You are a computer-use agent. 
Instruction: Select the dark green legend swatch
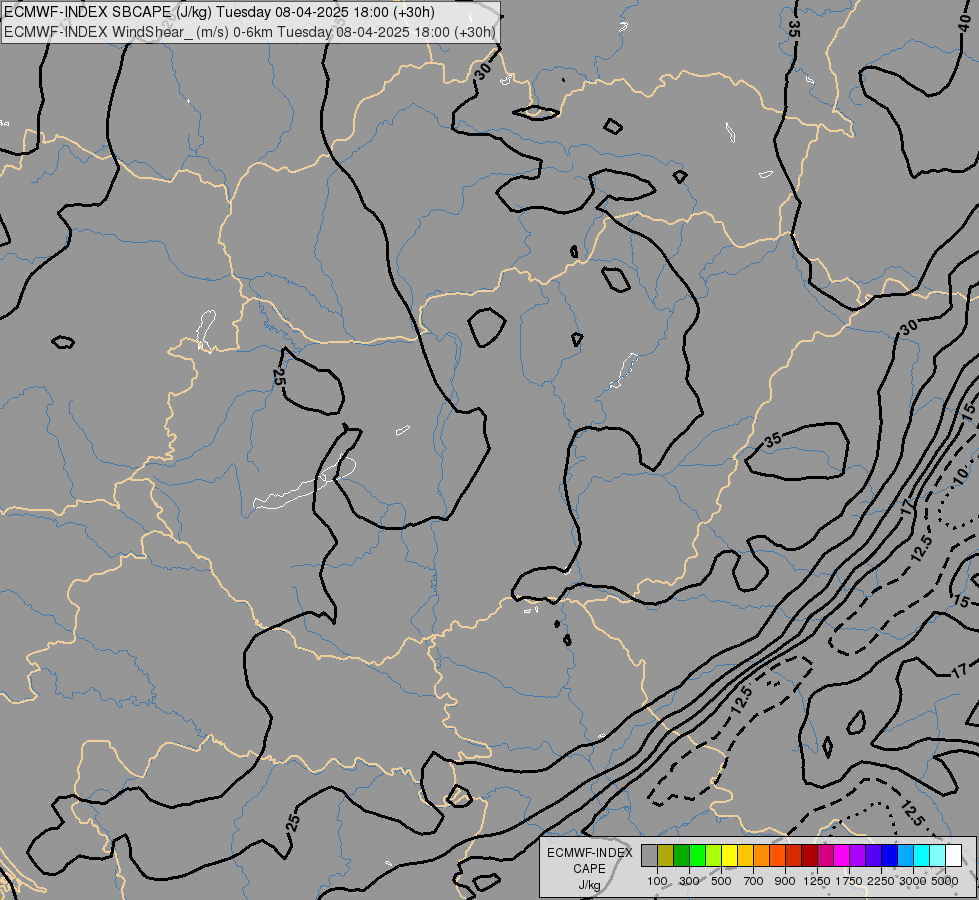pos(681,856)
